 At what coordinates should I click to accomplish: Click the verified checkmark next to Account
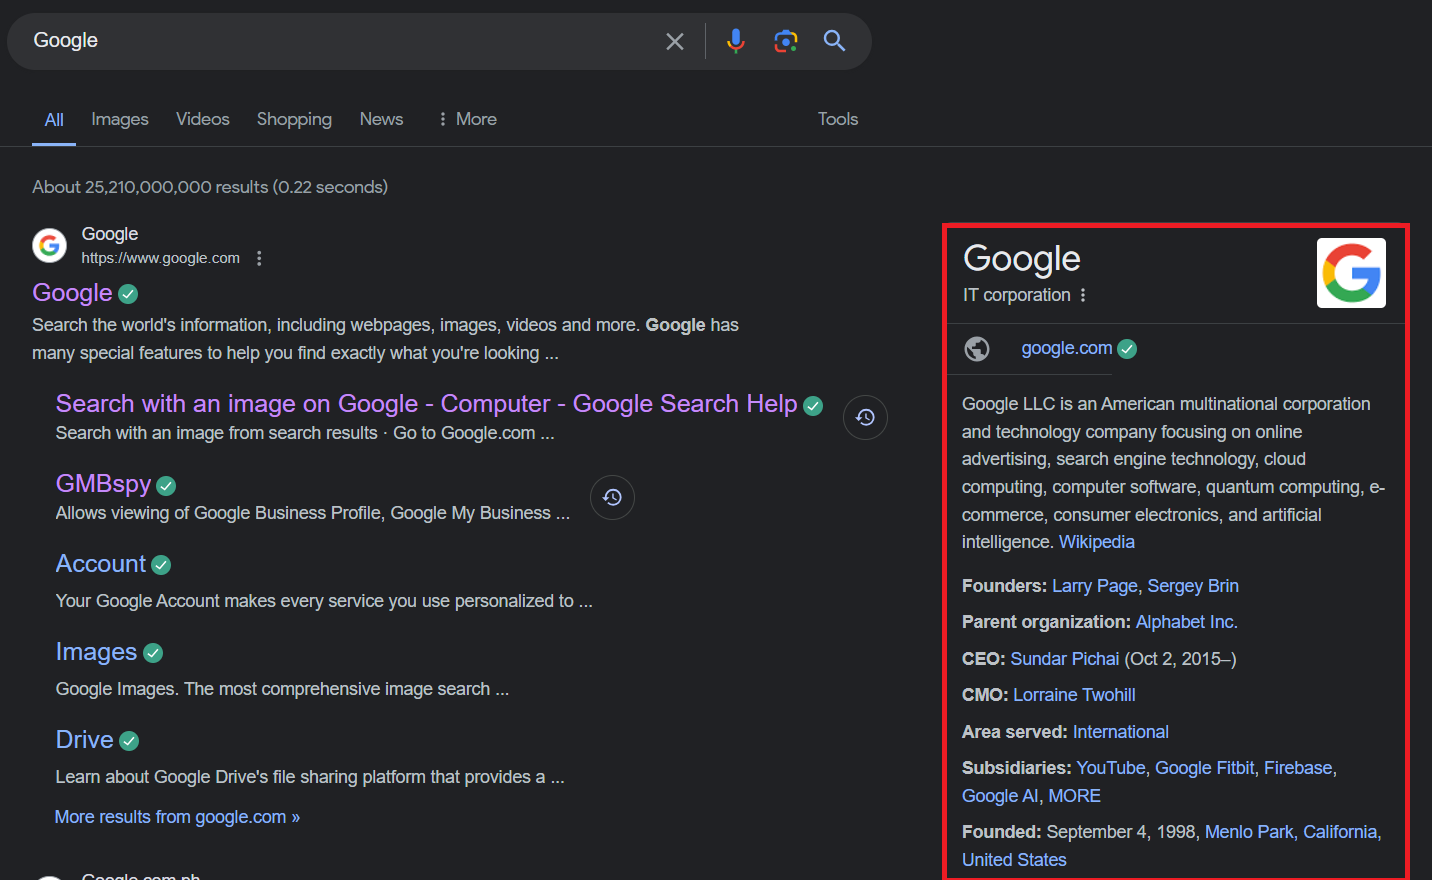tap(161, 565)
